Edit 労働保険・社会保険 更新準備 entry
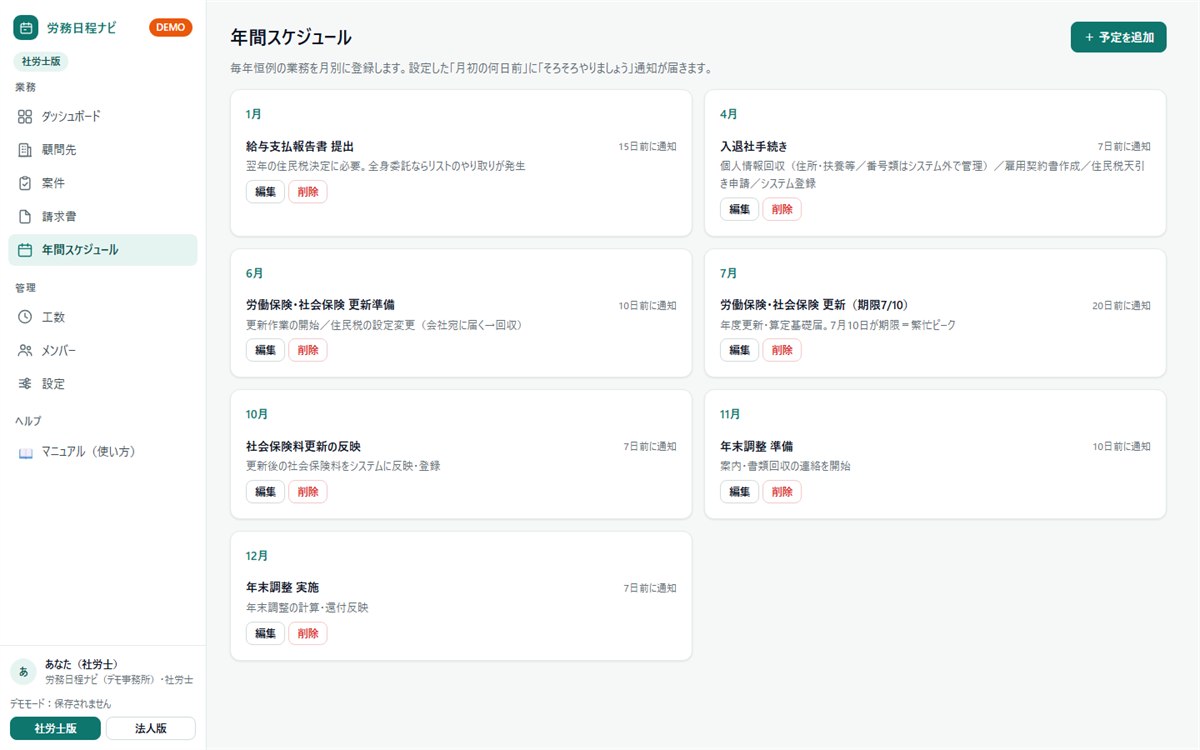Image resolution: width=1200 pixels, height=750 pixels. click(x=265, y=350)
